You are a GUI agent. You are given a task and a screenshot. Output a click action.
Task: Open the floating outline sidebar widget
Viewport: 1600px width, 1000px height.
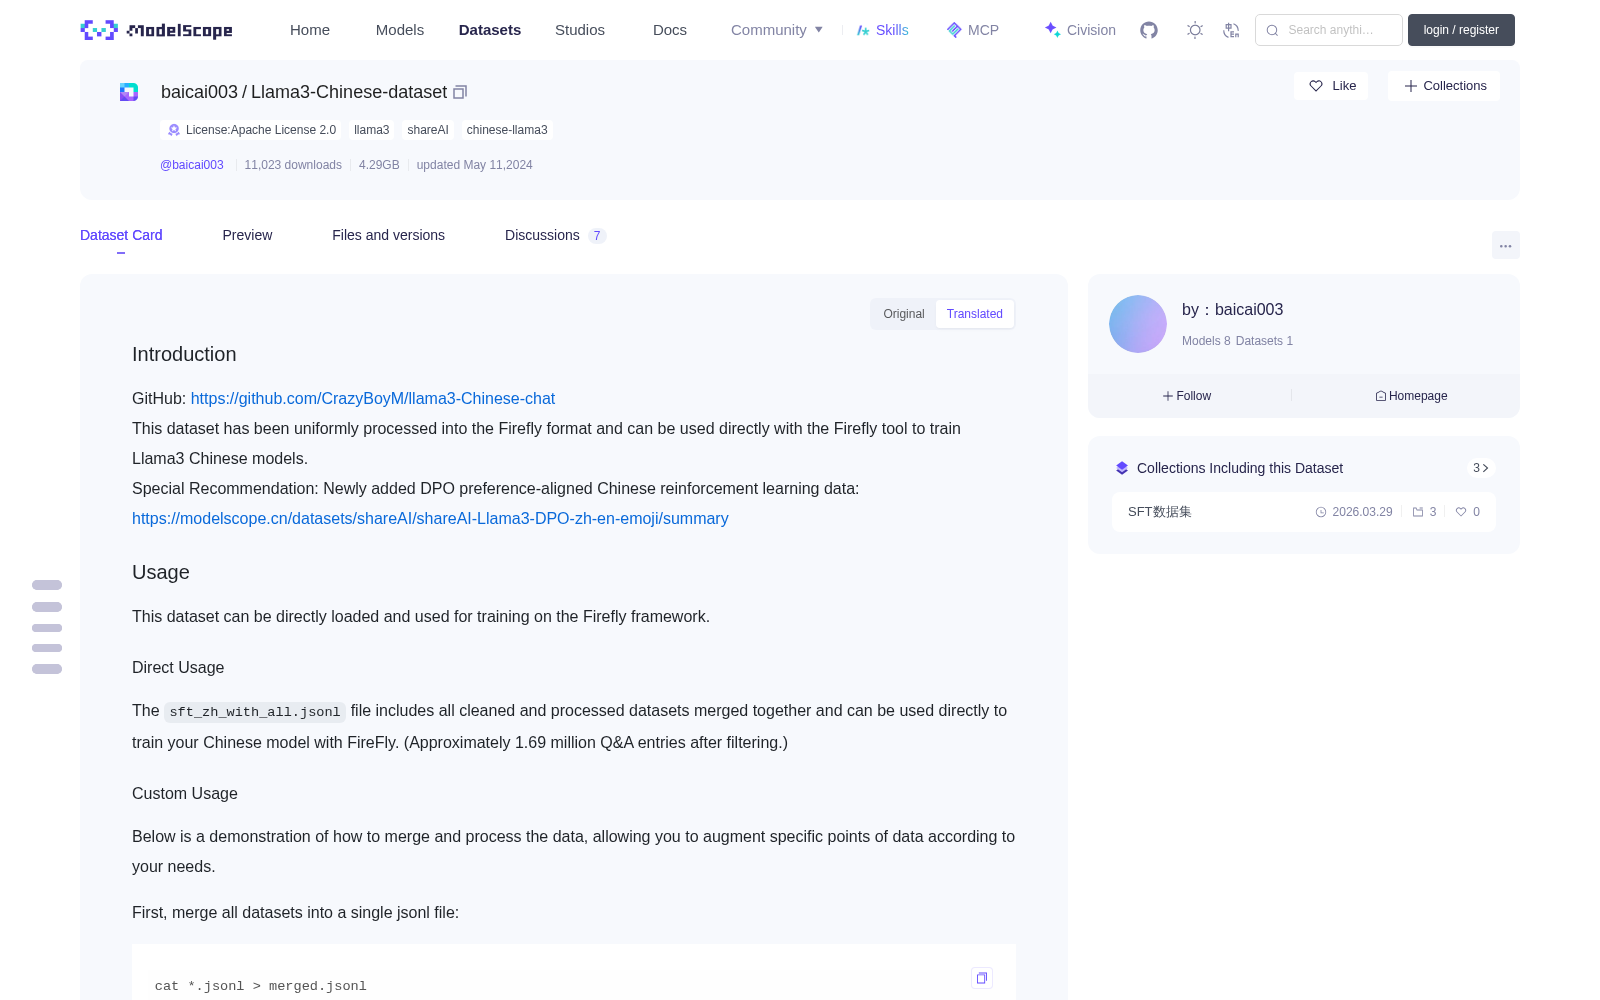click(47, 627)
